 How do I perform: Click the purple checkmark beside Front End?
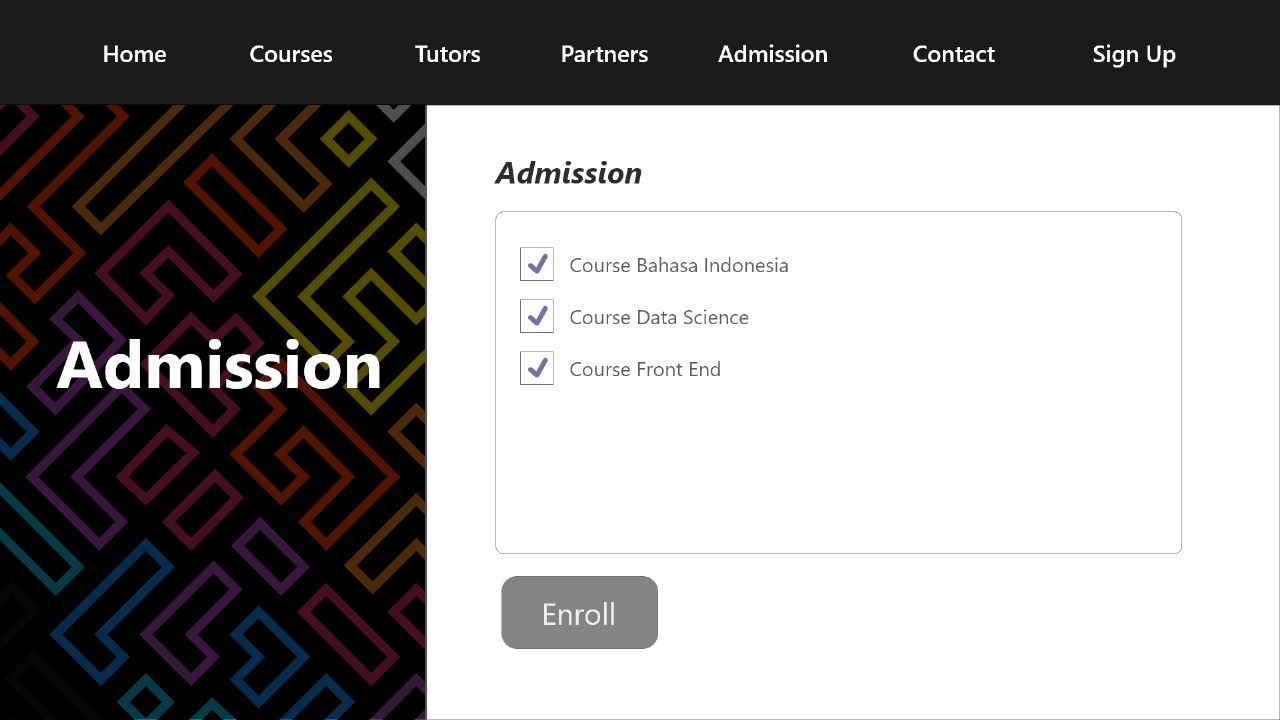click(538, 368)
